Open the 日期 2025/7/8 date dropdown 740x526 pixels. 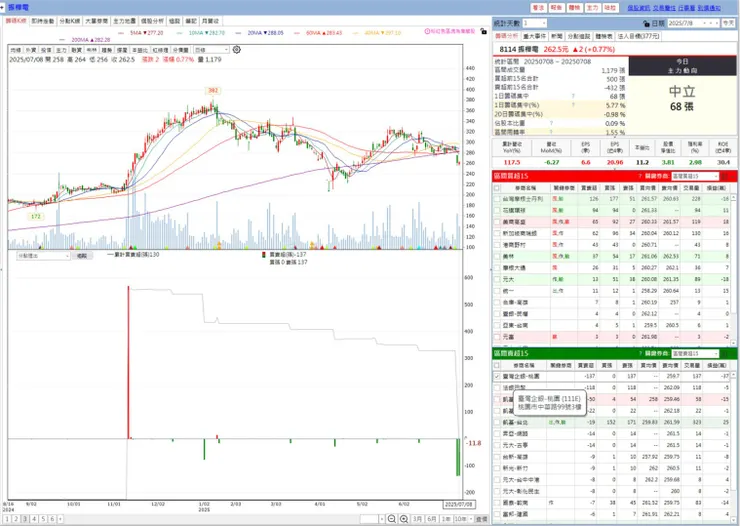coord(693,23)
